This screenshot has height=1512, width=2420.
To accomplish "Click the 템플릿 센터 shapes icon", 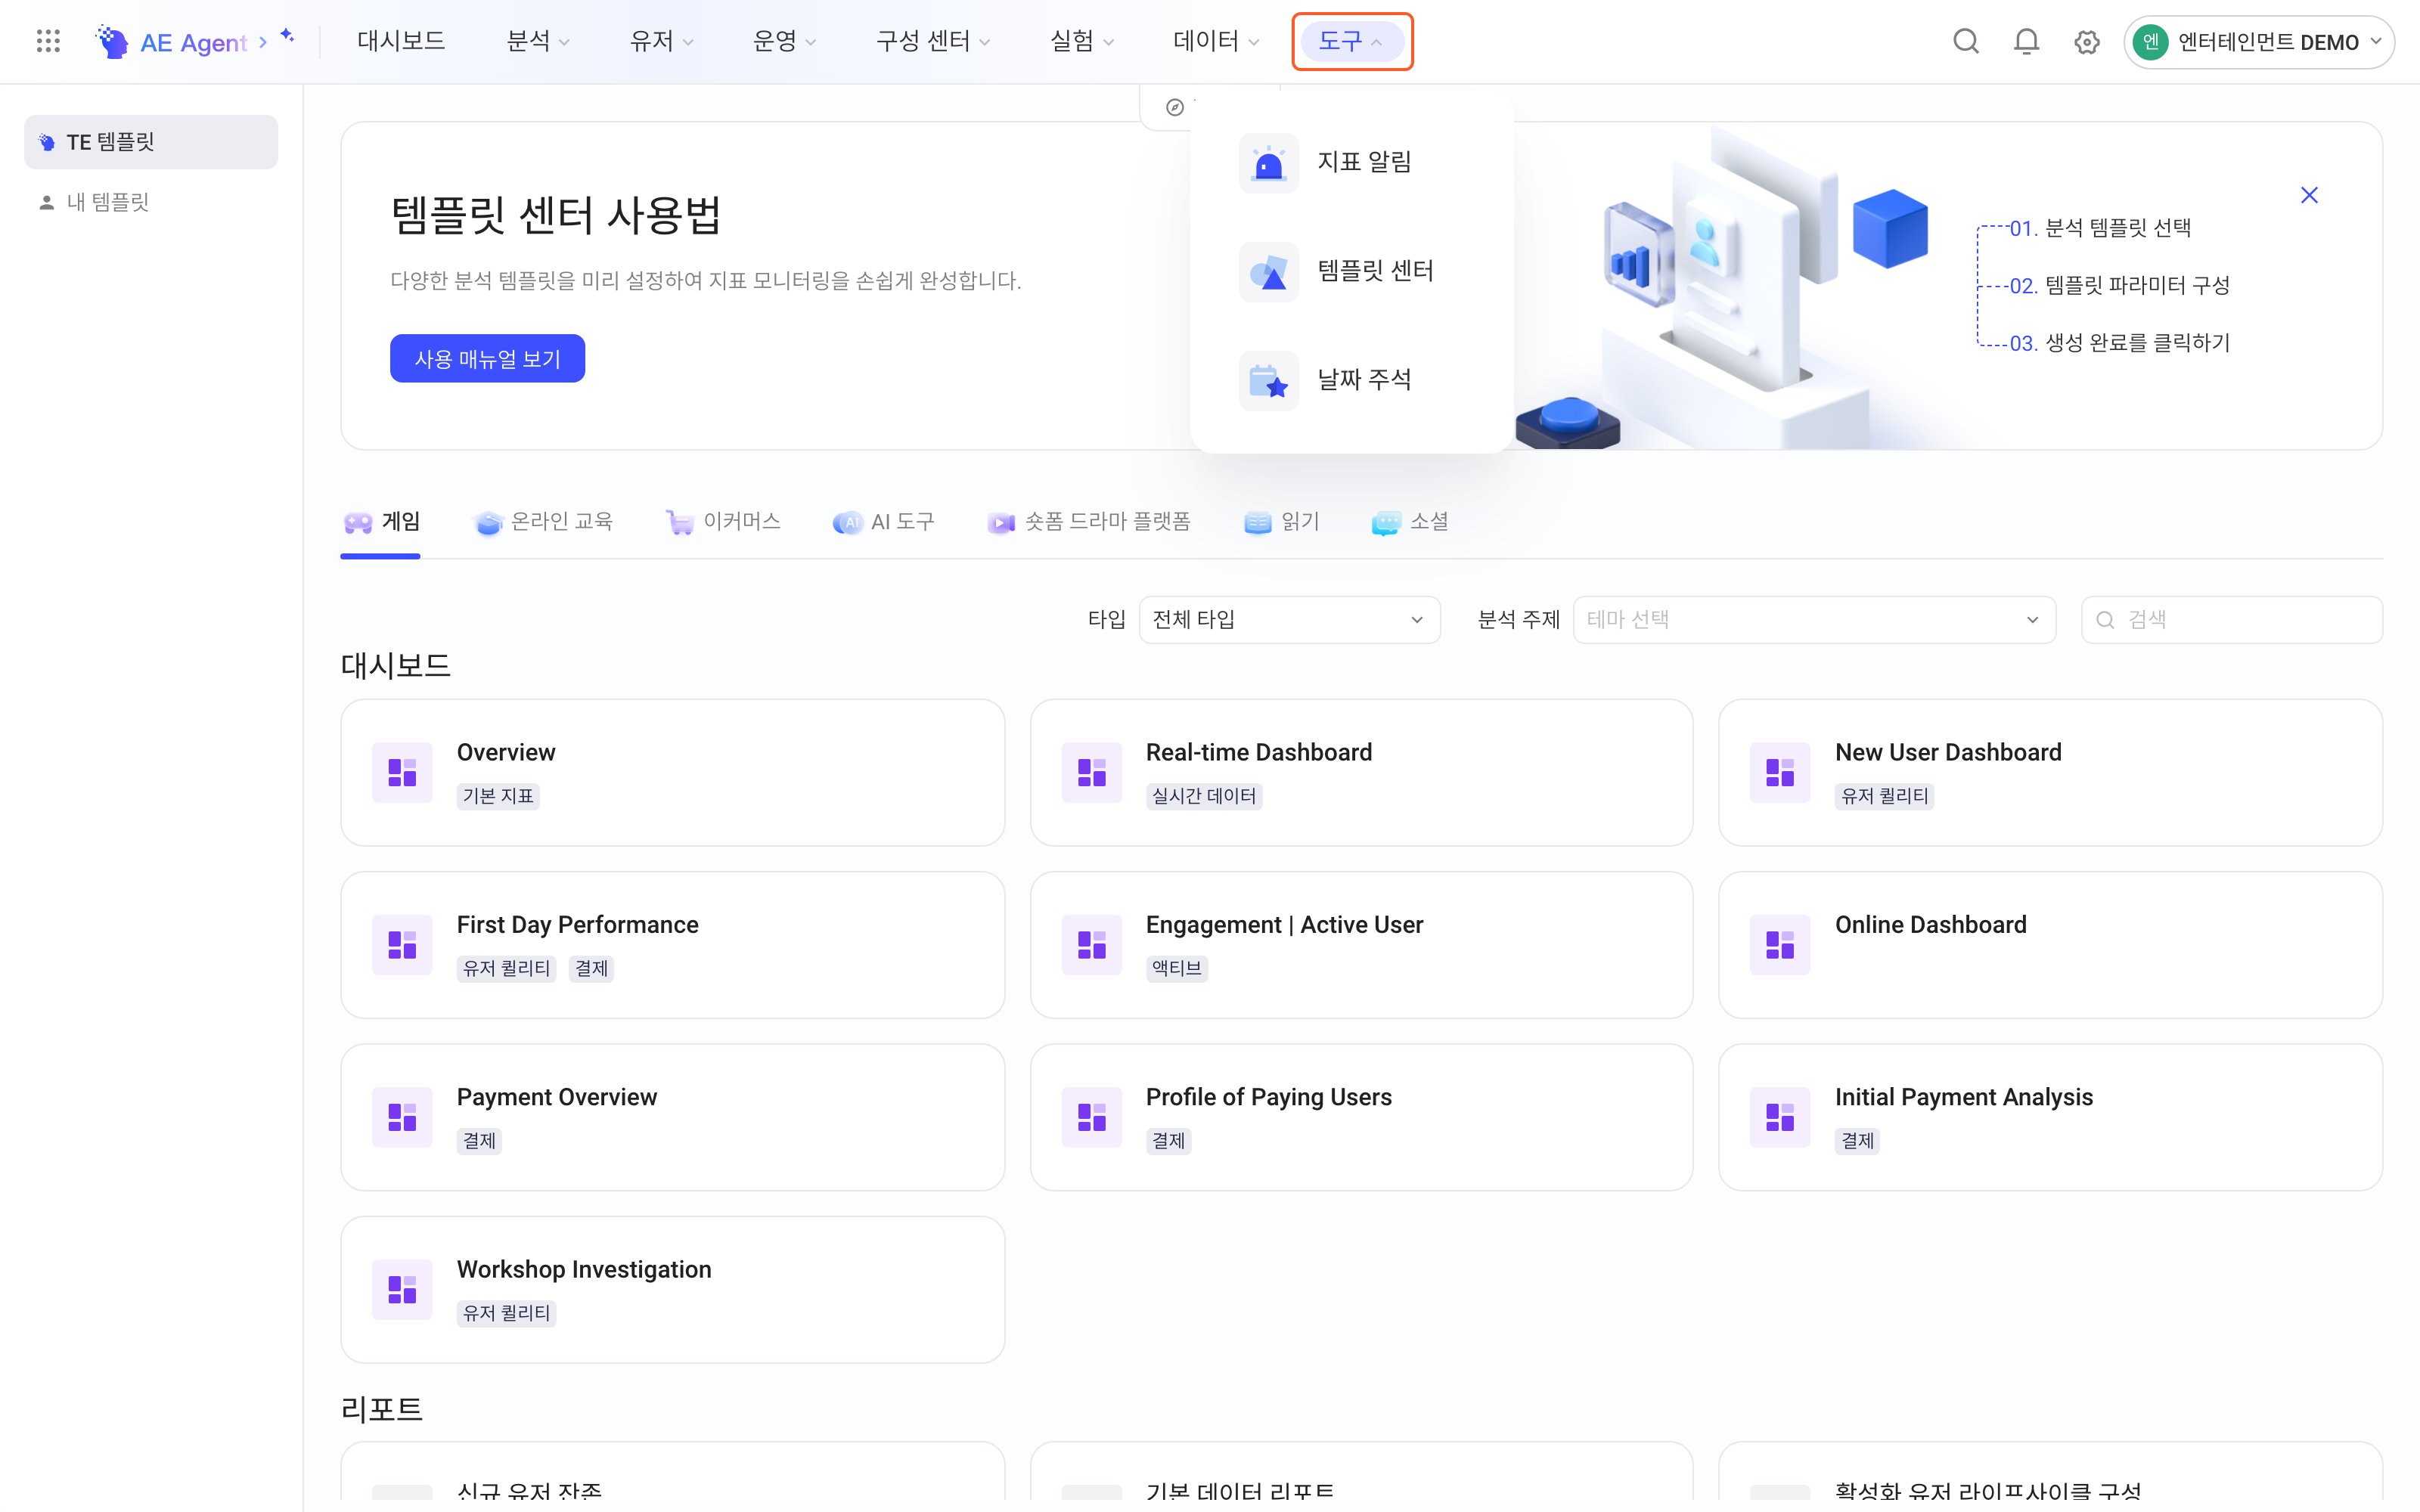I will [x=1268, y=271].
